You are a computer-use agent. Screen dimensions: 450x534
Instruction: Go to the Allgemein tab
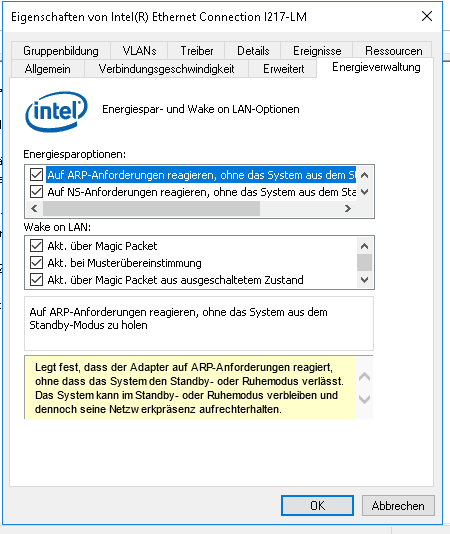pyautogui.click(x=48, y=69)
